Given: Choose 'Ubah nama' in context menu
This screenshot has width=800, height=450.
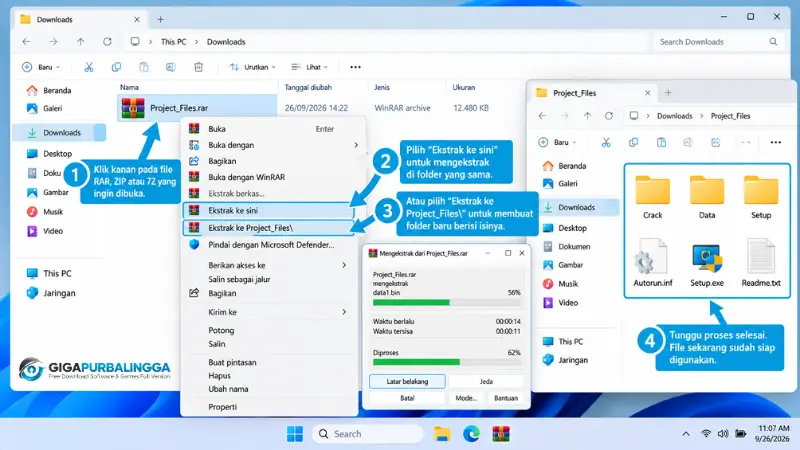Looking at the screenshot, I should click(269, 389).
